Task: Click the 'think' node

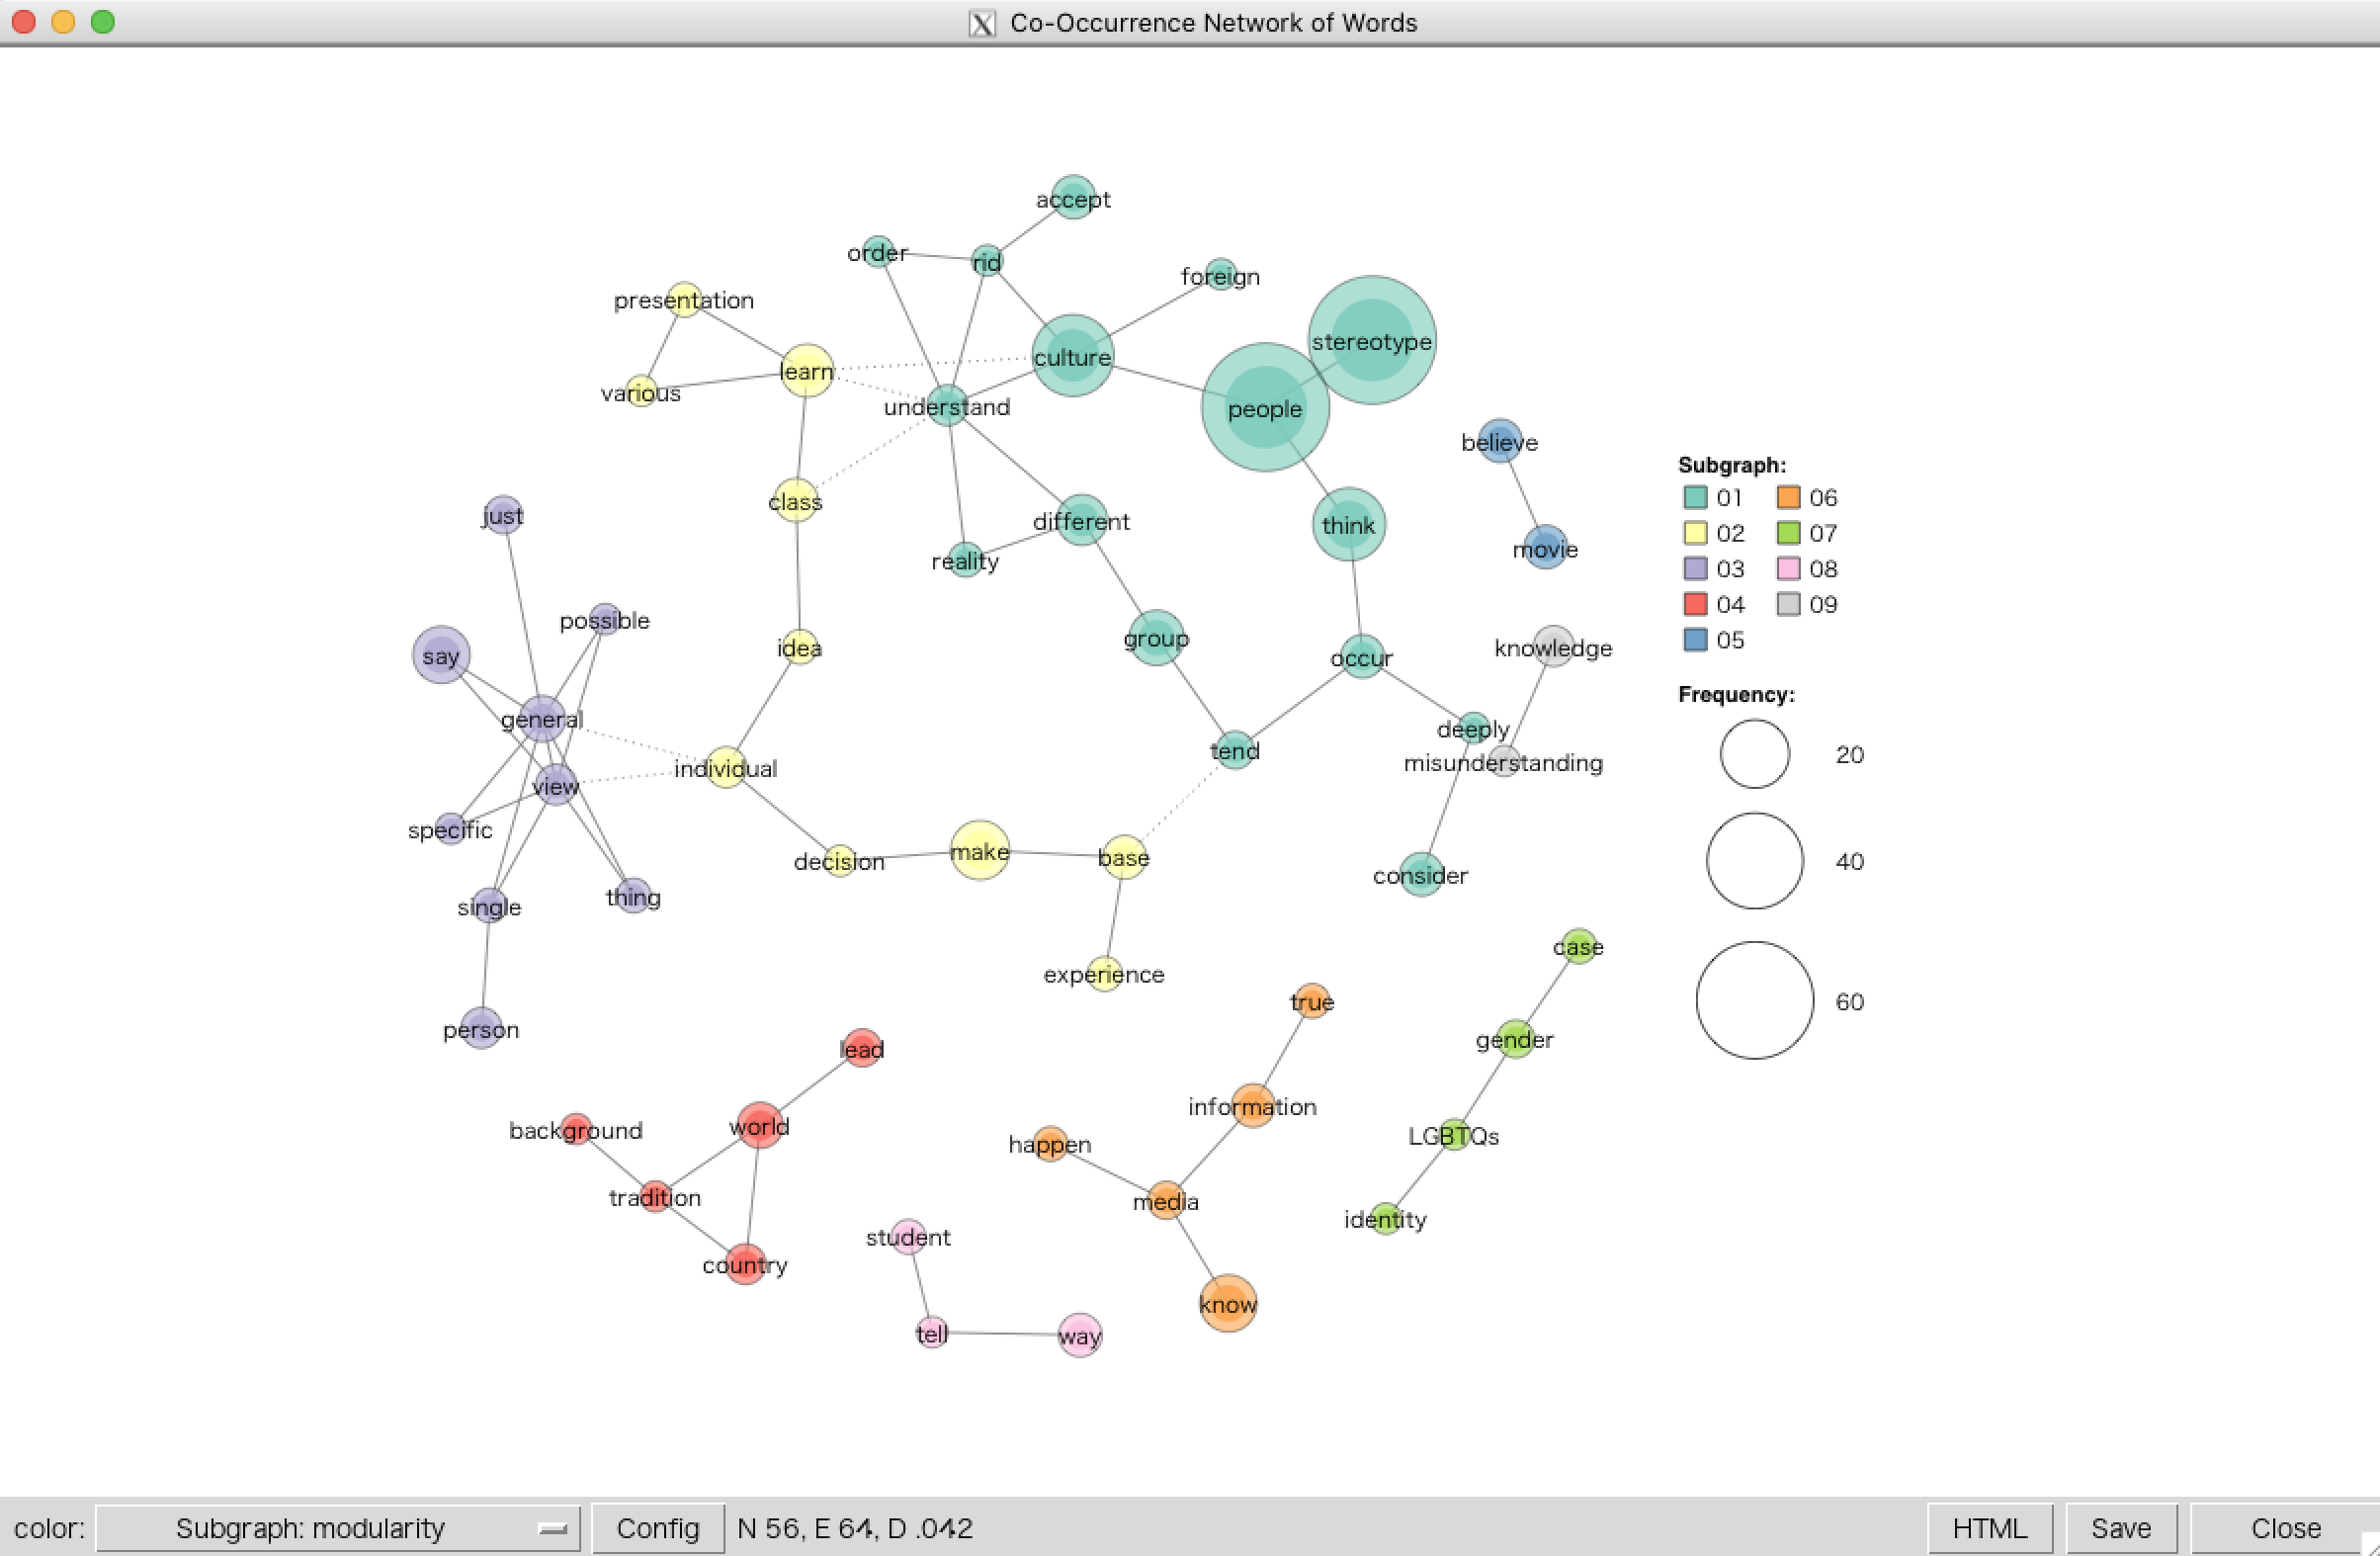Action: tap(1349, 524)
